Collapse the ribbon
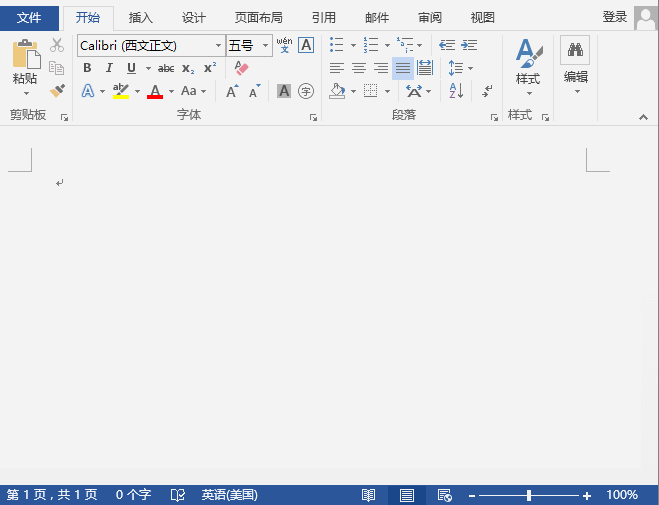The height and width of the screenshot is (505, 659). 643,118
